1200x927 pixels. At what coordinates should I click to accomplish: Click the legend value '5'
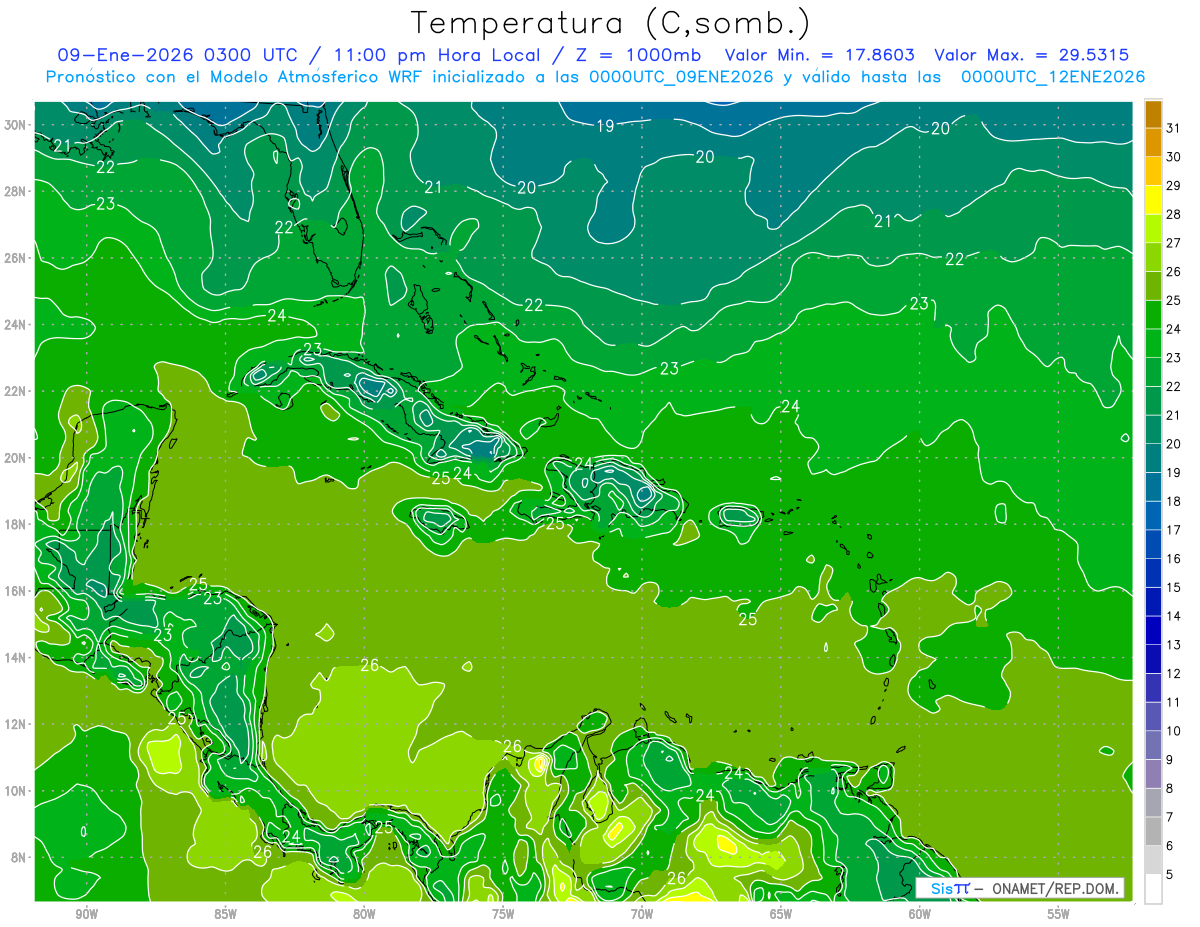coord(1169,875)
